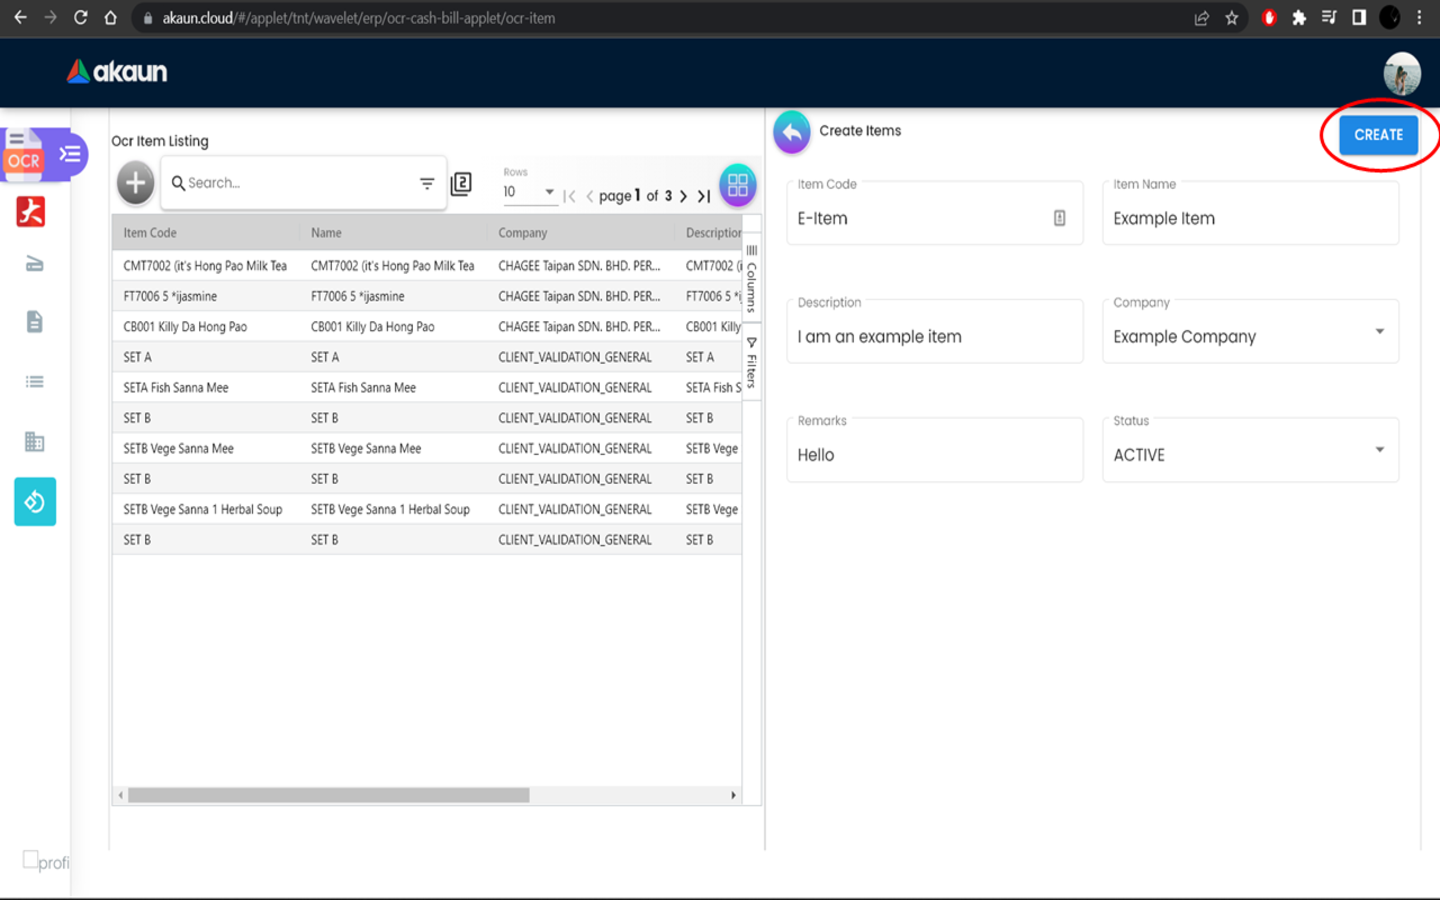The width and height of the screenshot is (1440, 900).
Task: Open the scanner icon in left sidebar
Action: pyautogui.click(x=34, y=264)
